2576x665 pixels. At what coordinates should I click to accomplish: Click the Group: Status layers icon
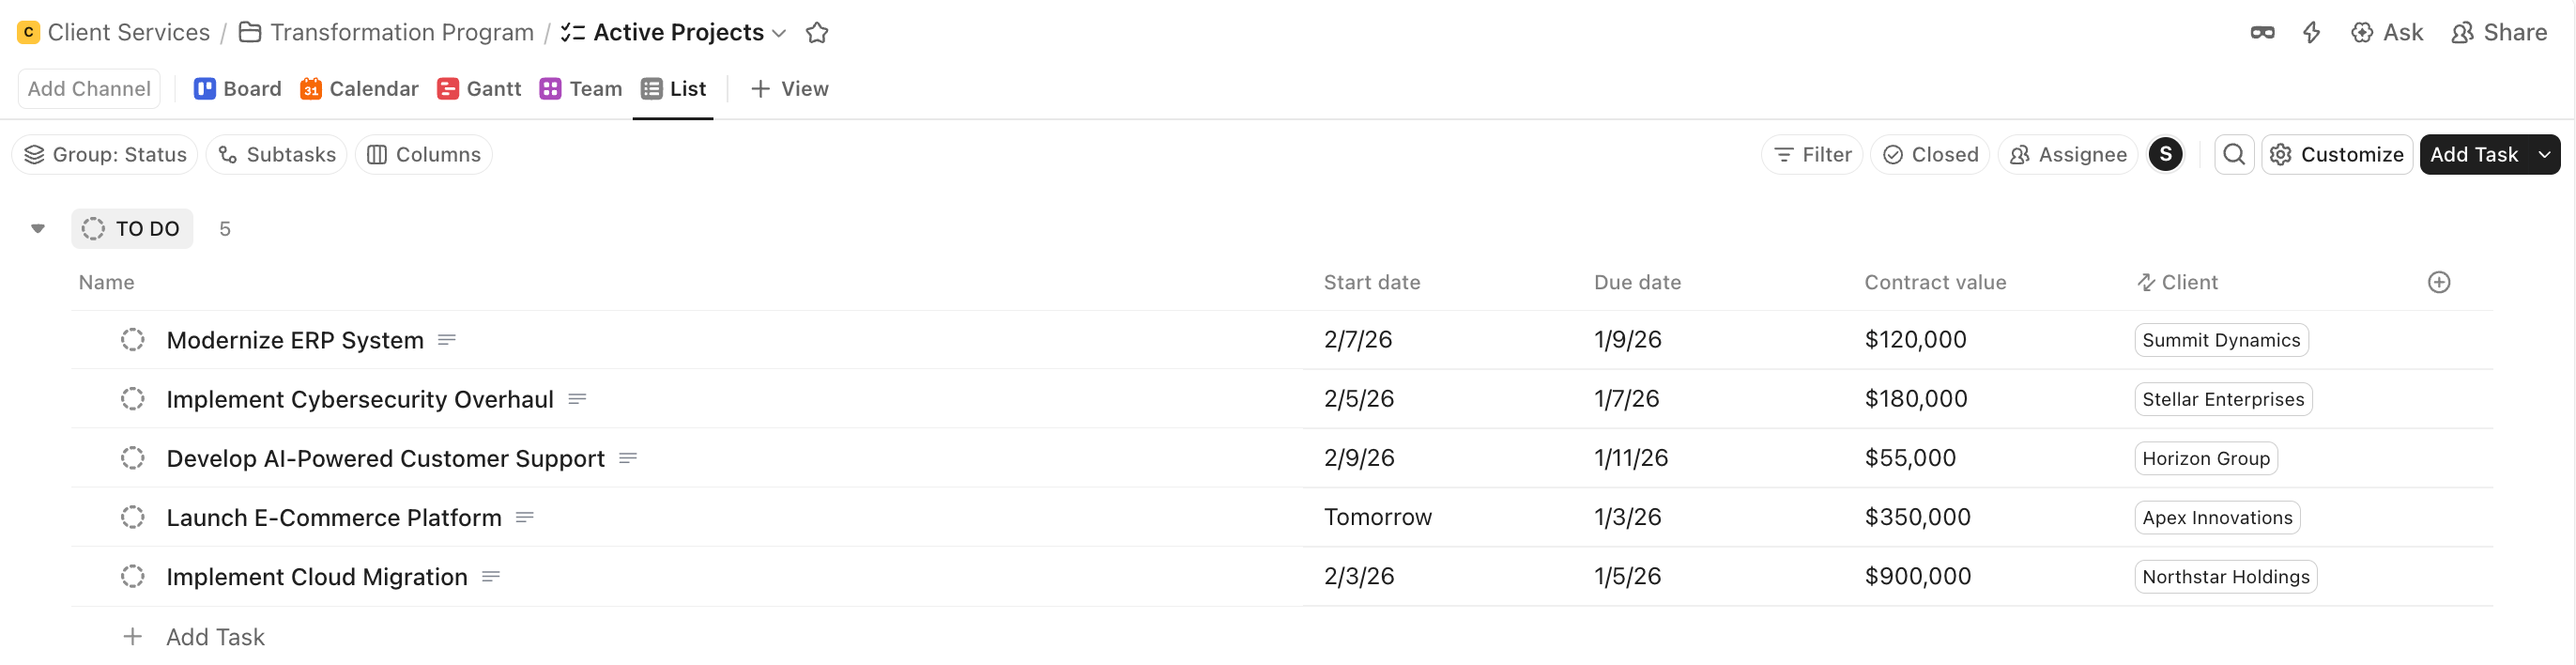[36, 154]
